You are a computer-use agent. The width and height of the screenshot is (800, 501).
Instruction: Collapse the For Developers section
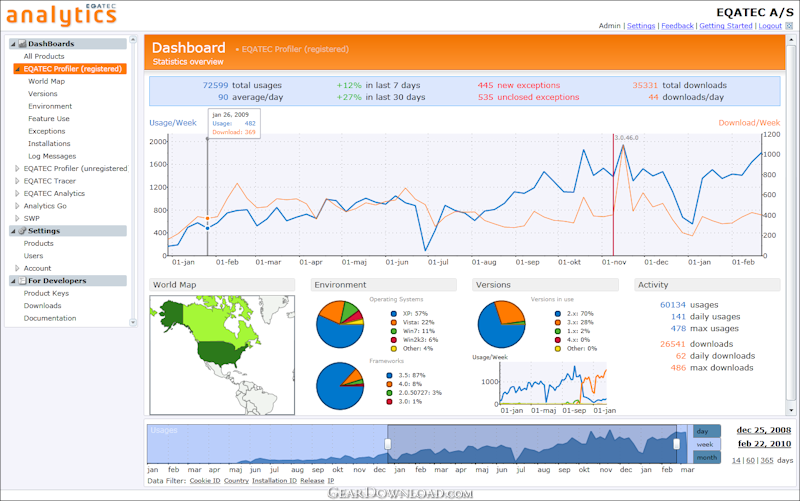coord(13,281)
